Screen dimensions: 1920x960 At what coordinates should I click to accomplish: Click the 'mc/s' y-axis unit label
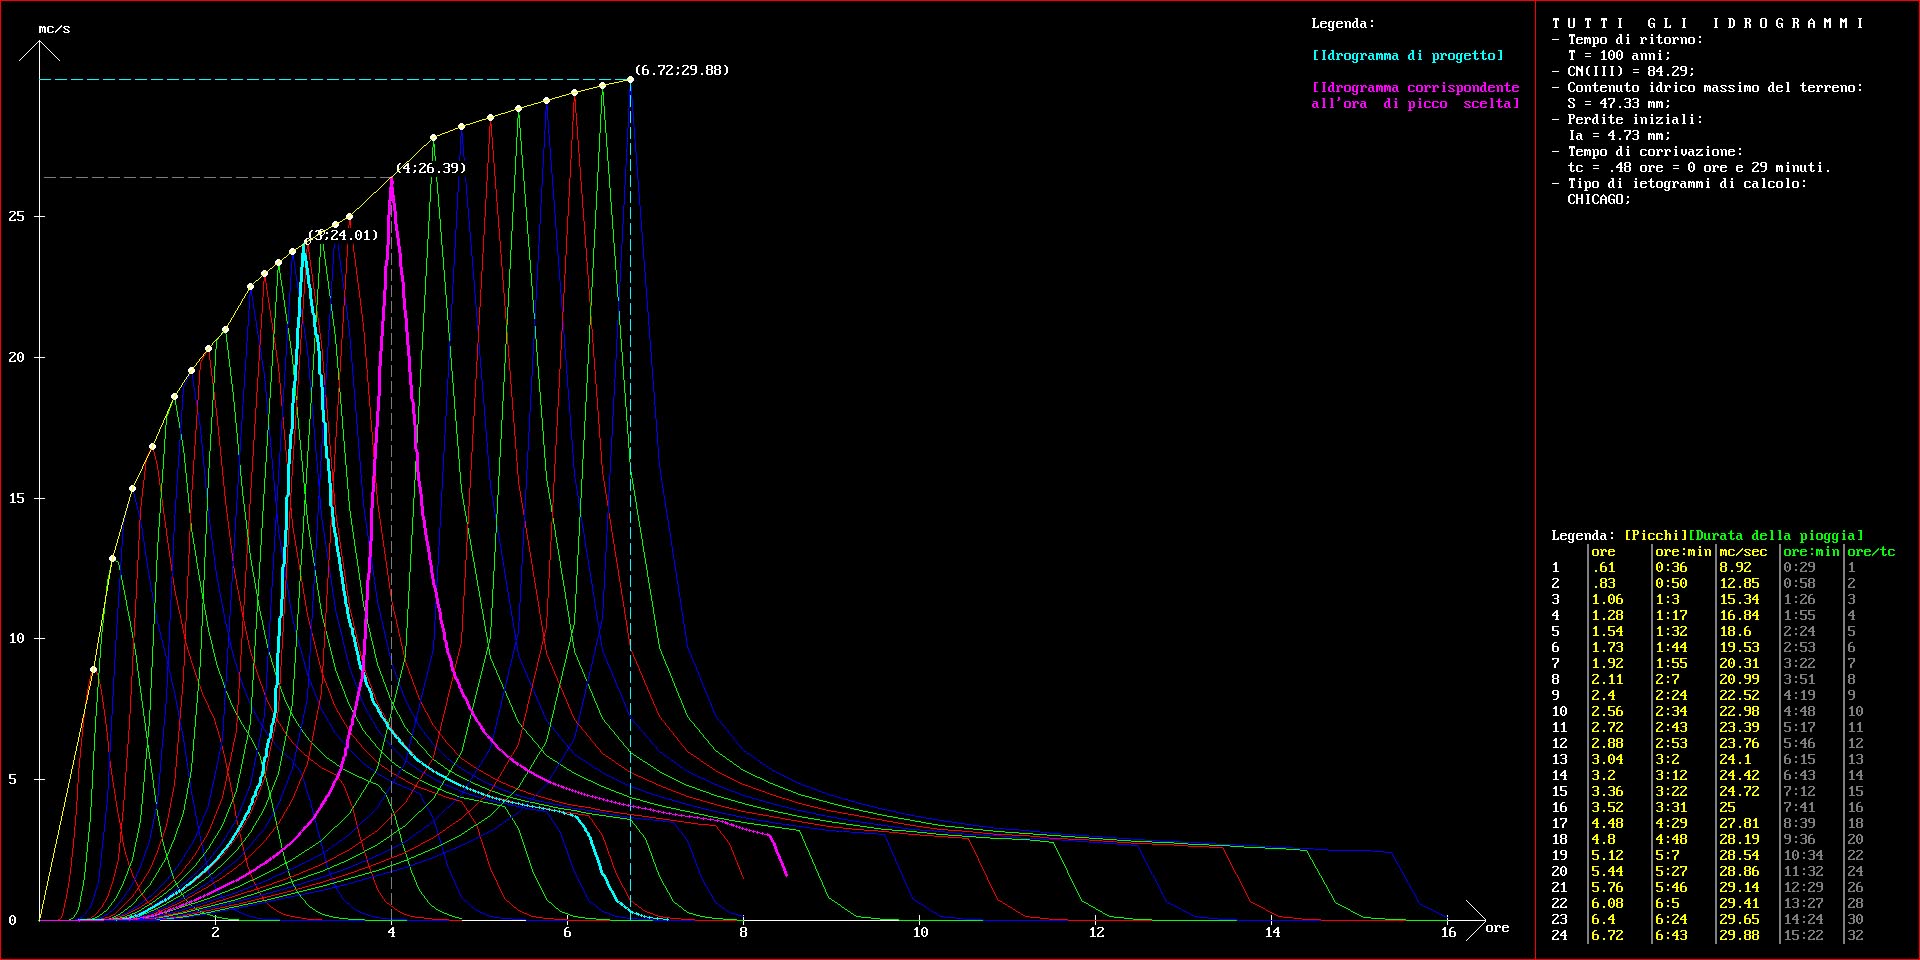click(x=54, y=28)
